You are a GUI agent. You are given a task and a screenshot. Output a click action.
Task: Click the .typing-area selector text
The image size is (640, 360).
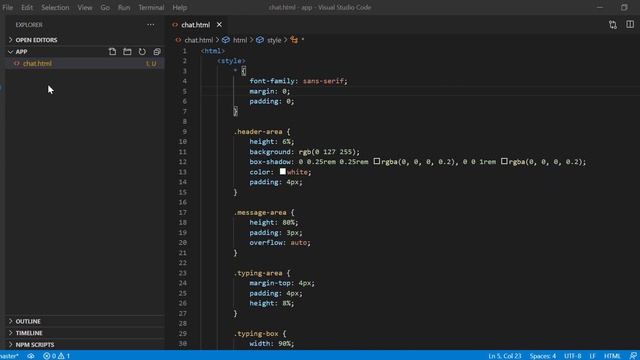pyautogui.click(x=258, y=273)
